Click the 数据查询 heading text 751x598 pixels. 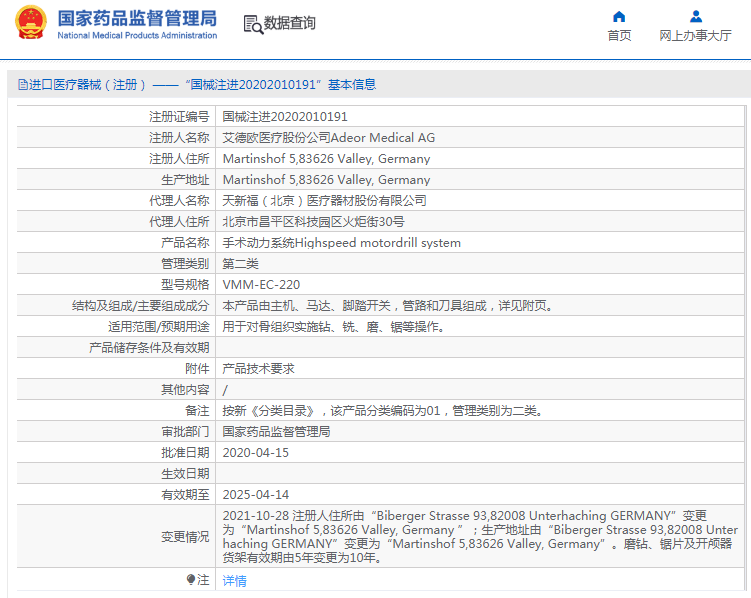[x=290, y=23]
